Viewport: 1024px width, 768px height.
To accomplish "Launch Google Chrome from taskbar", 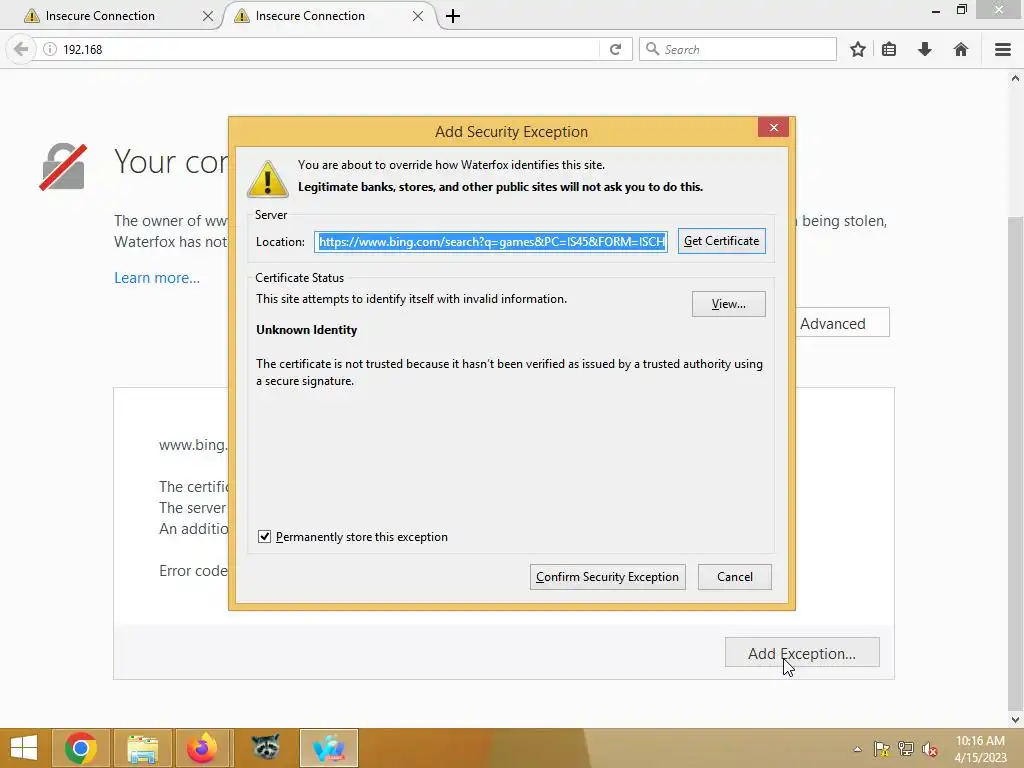I will (81, 748).
